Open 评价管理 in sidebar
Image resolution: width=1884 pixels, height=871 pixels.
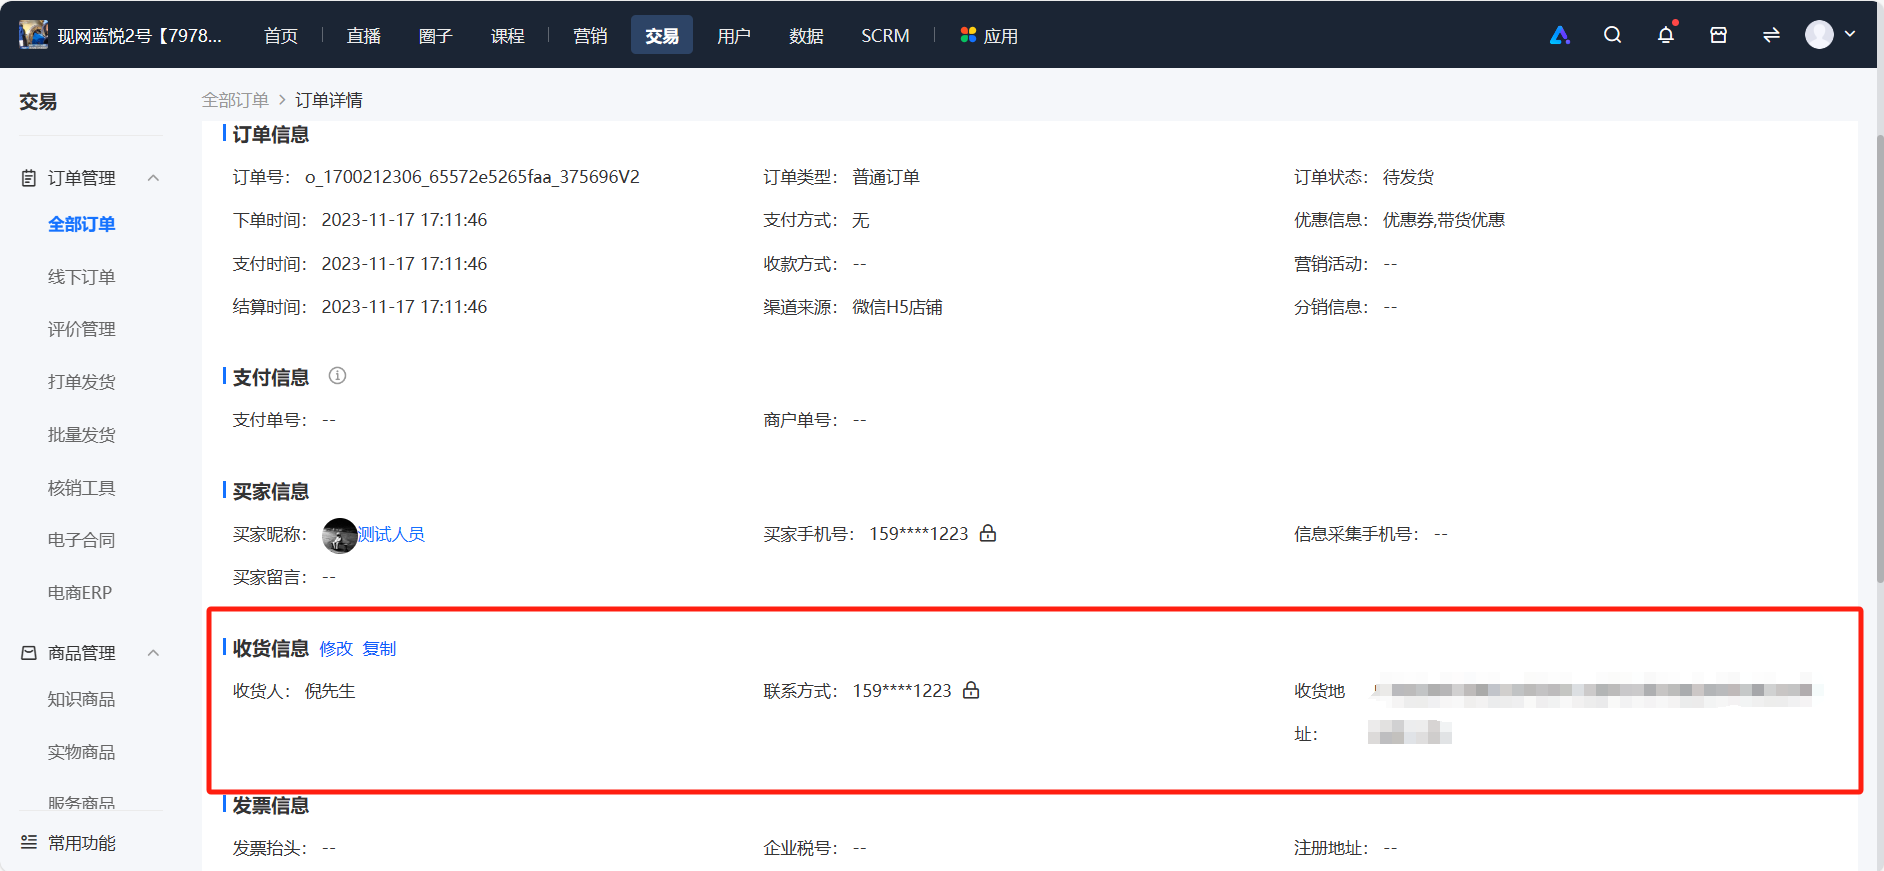tap(82, 329)
